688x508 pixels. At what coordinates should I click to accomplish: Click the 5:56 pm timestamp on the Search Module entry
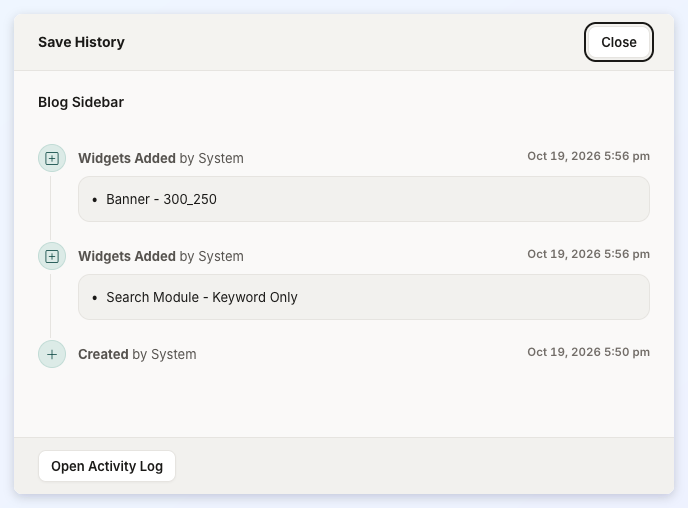pyautogui.click(x=588, y=254)
